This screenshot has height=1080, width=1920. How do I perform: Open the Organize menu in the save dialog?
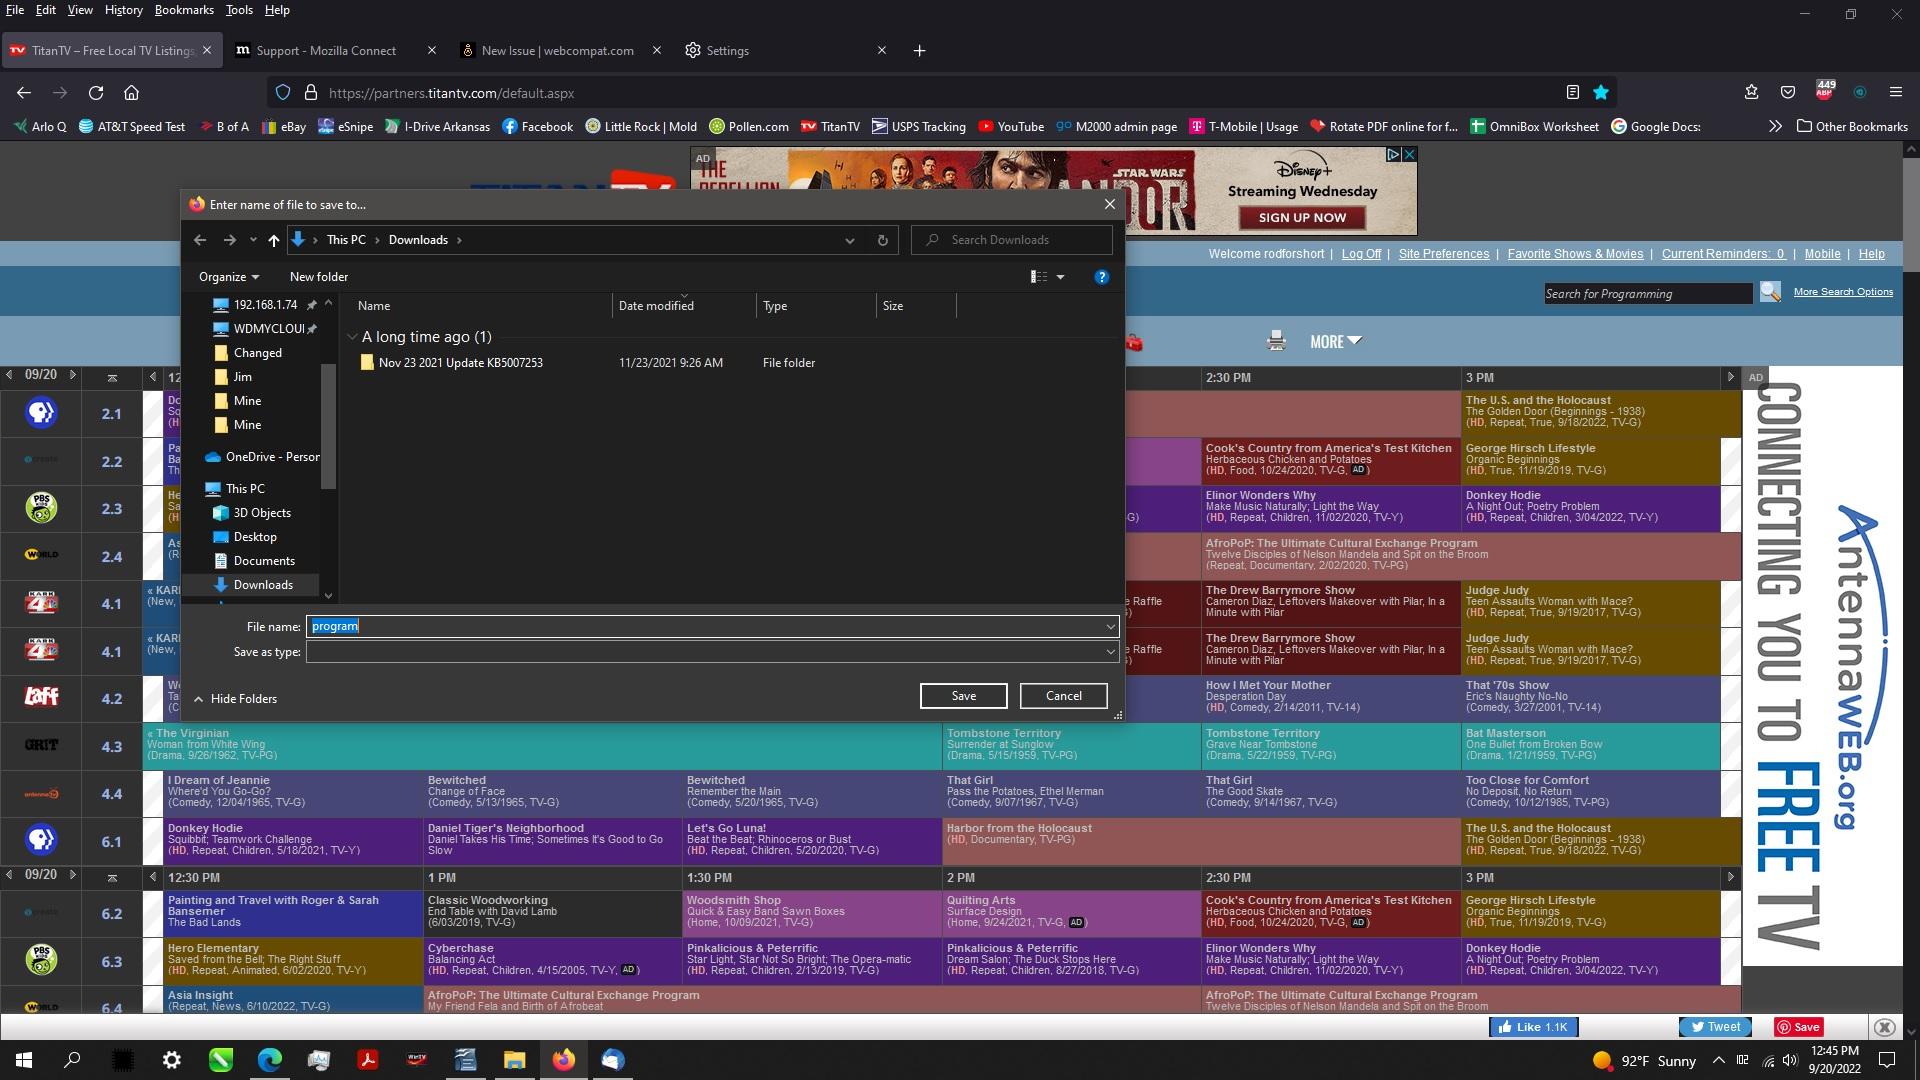228,276
